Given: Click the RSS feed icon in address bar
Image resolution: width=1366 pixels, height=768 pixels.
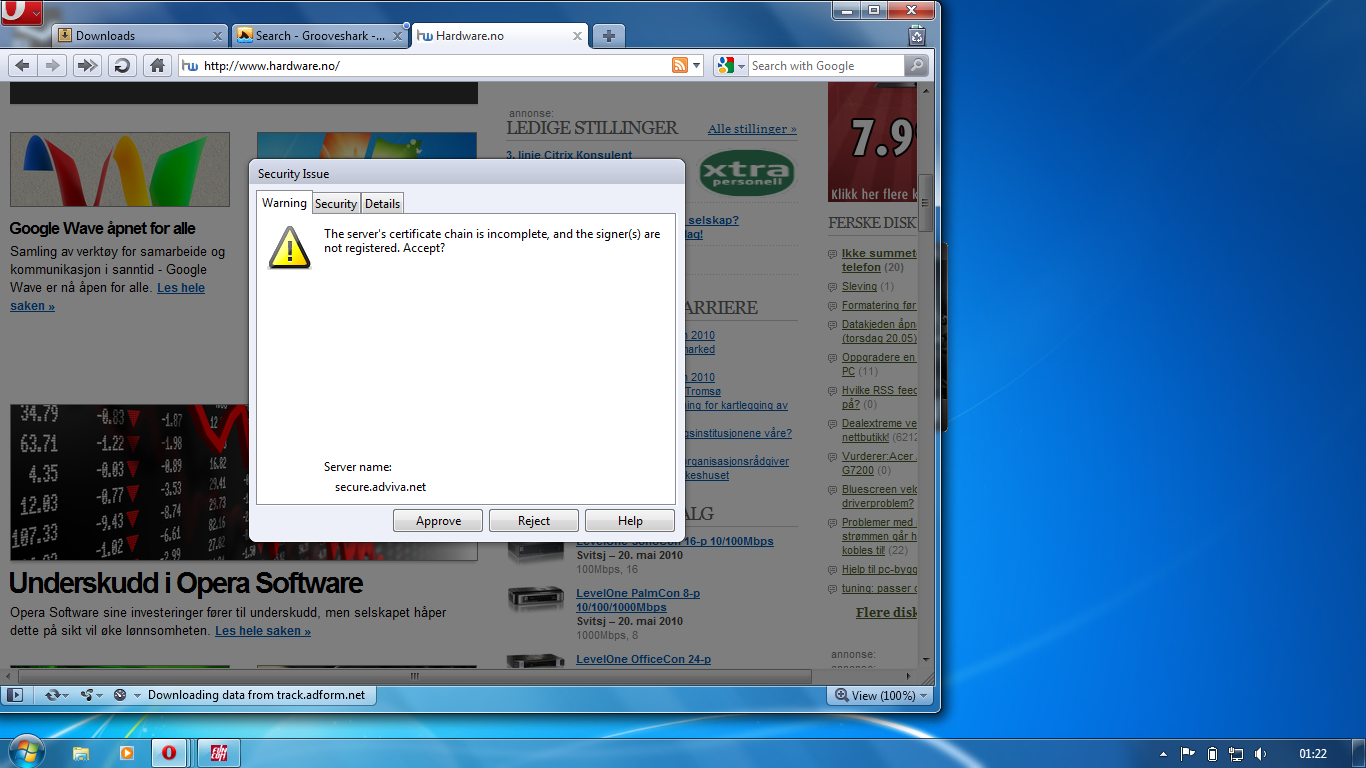Looking at the screenshot, I should [680, 65].
